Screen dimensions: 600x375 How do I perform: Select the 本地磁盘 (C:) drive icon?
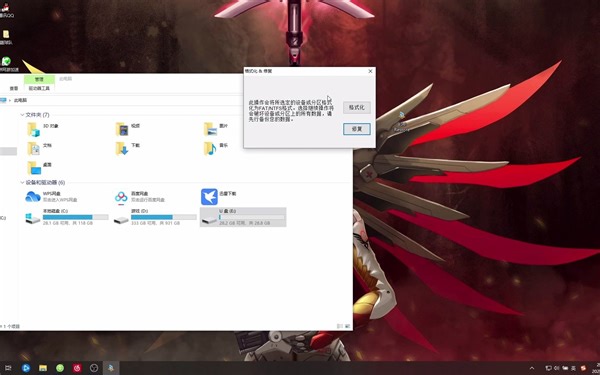pos(33,218)
